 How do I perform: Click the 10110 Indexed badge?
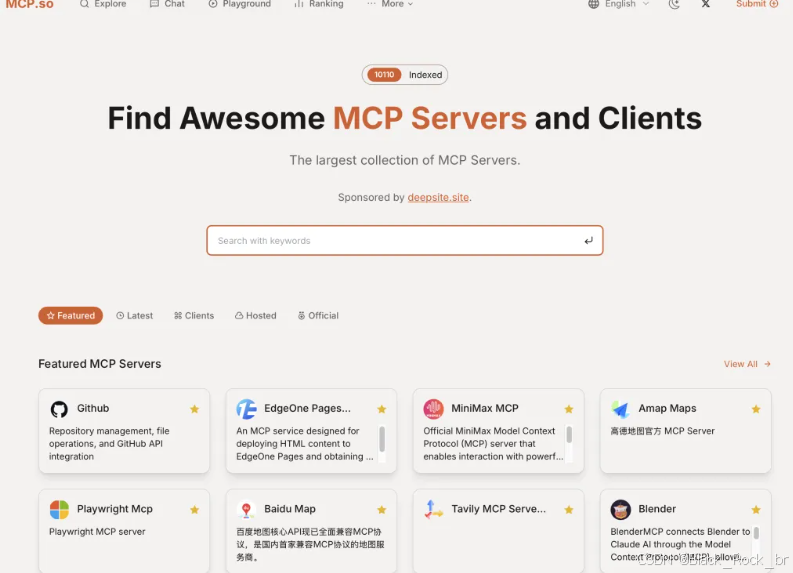tap(405, 75)
